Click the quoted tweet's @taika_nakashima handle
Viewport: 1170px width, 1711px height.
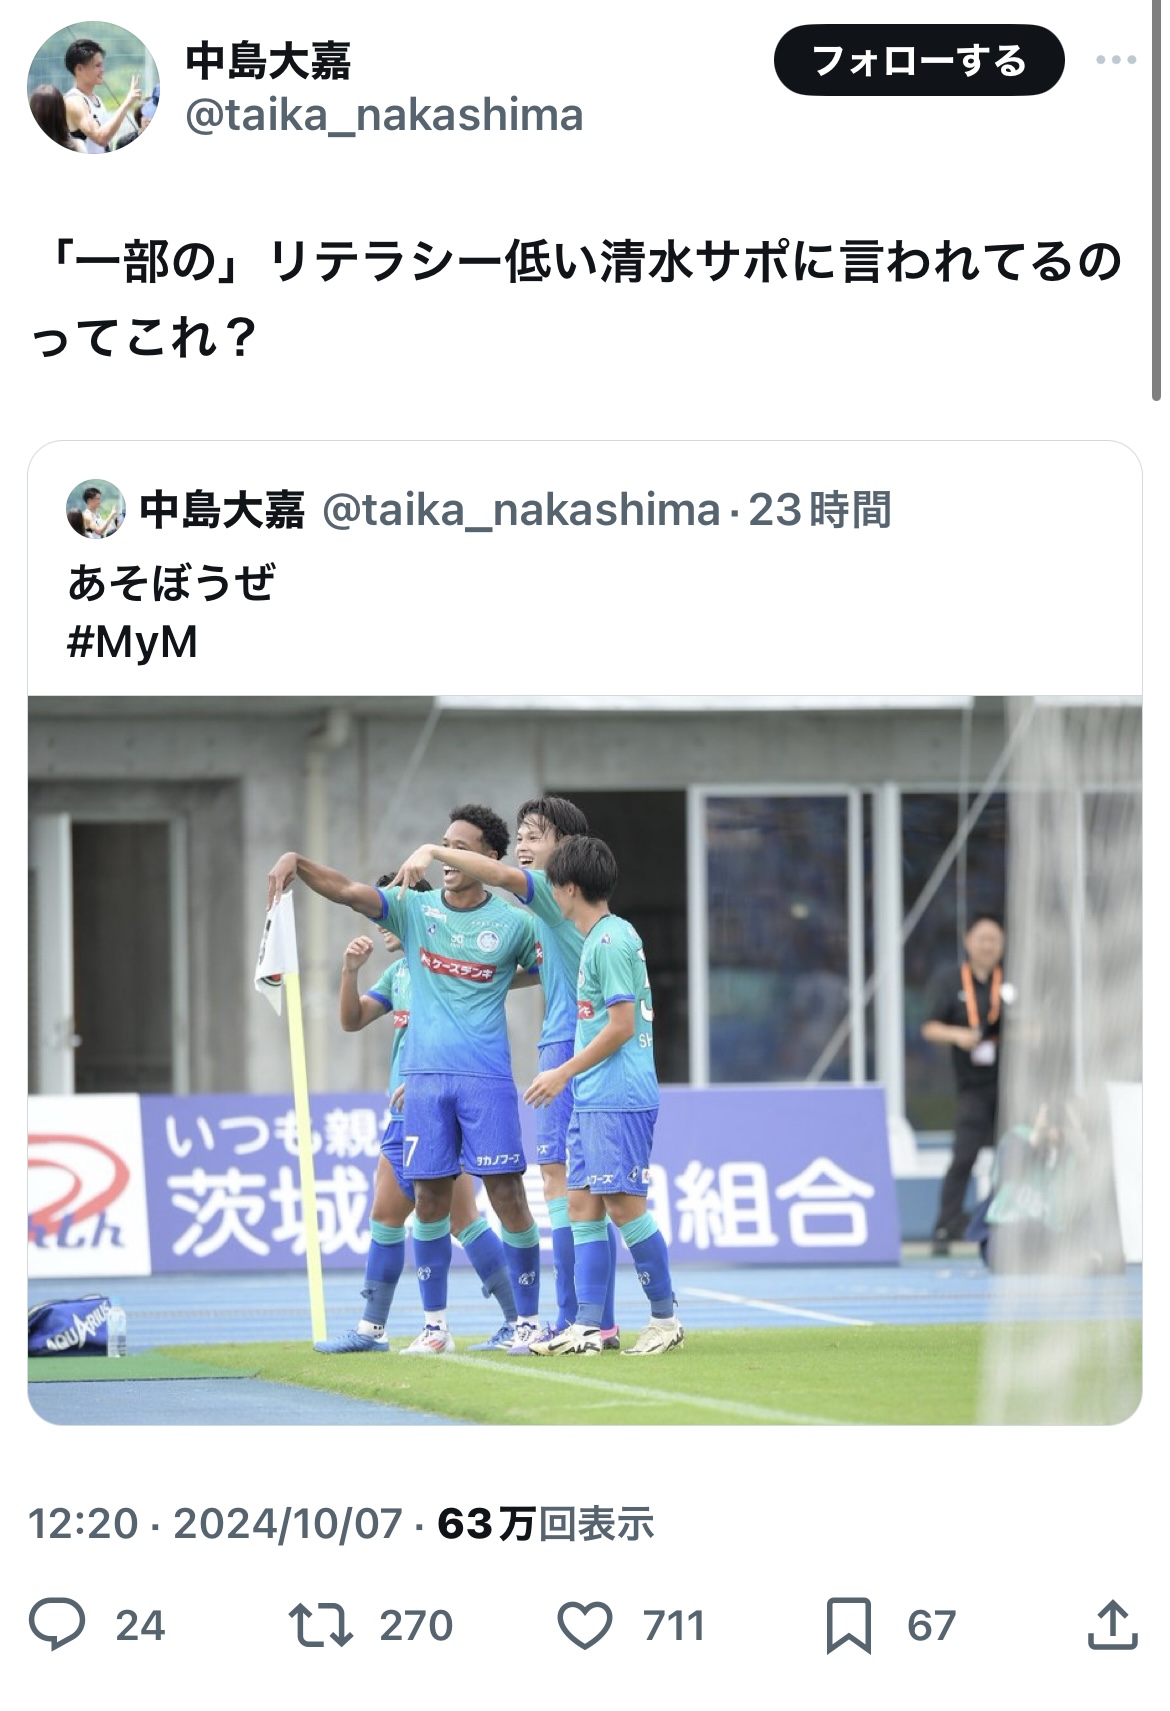521,510
